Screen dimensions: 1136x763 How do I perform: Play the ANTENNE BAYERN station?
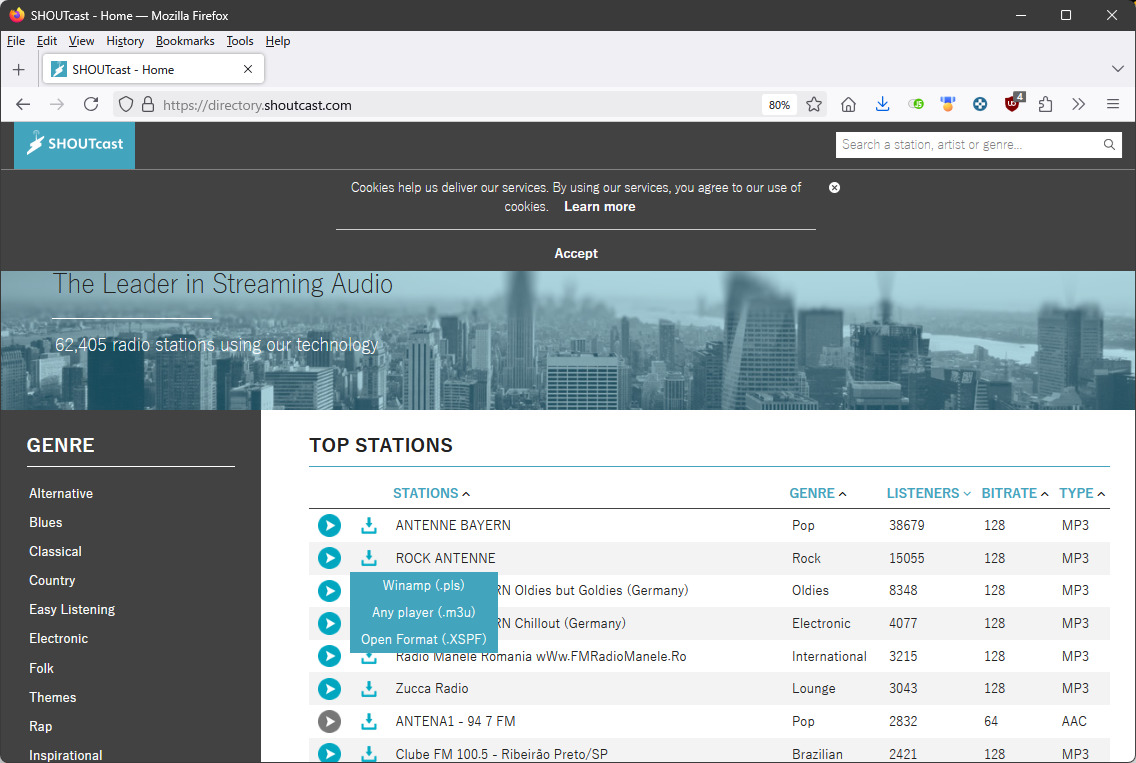(329, 525)
